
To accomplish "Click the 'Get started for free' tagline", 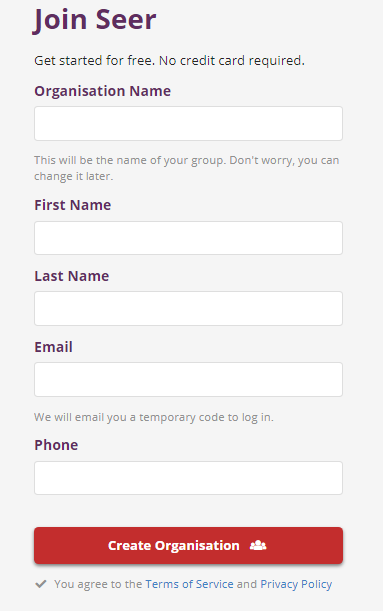I will click(169, 60).
